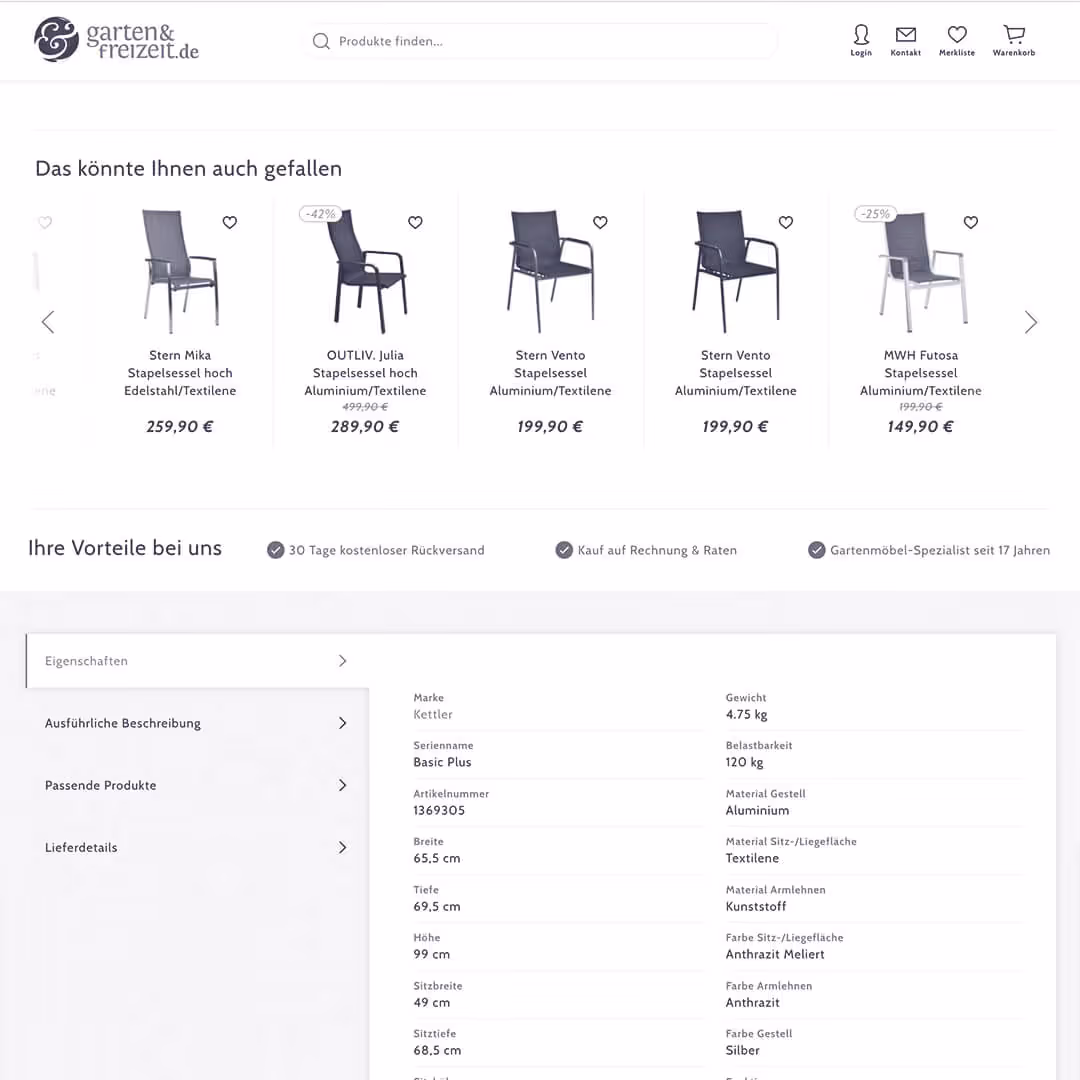Open the Passende Produkte section
This screenshot has height=1080, width=1080.
coord(100,785)
